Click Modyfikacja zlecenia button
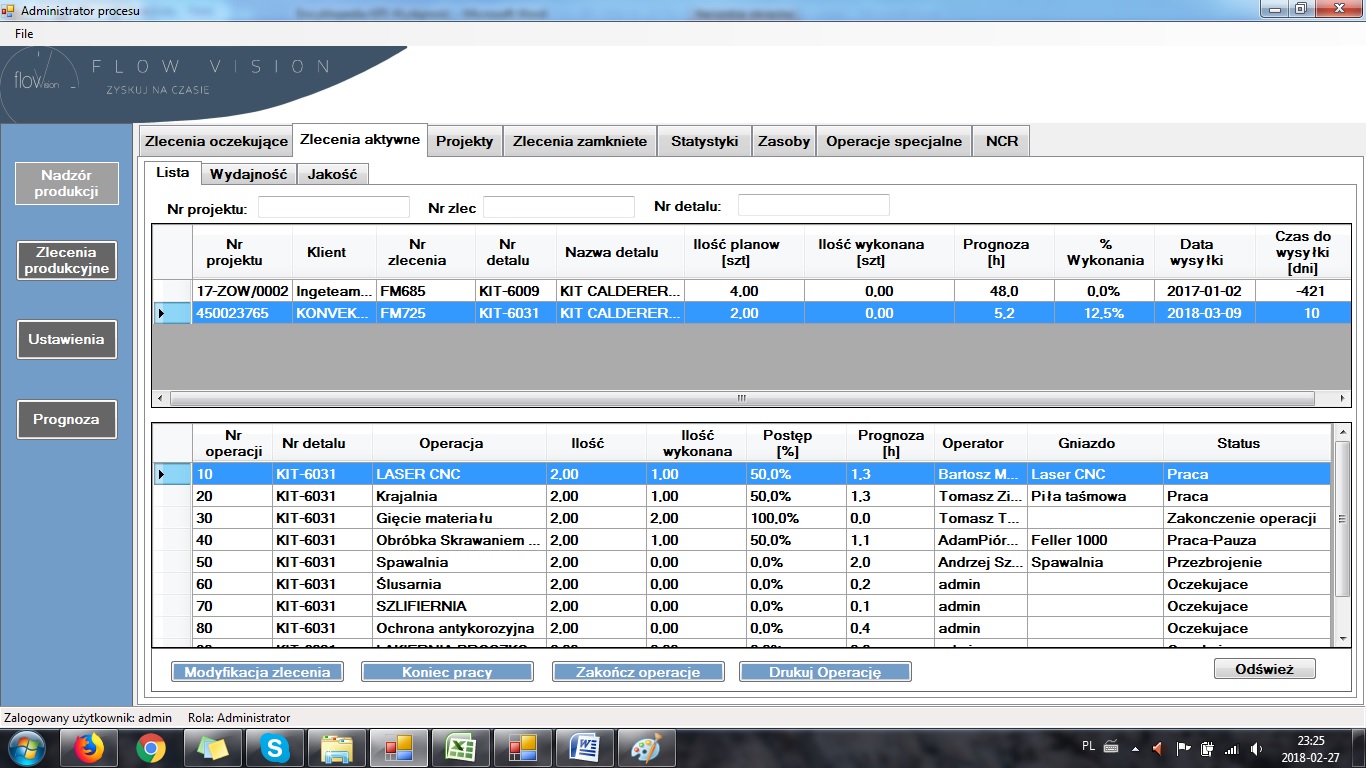This screenshot has height=768, width=1366. point(257,672)
